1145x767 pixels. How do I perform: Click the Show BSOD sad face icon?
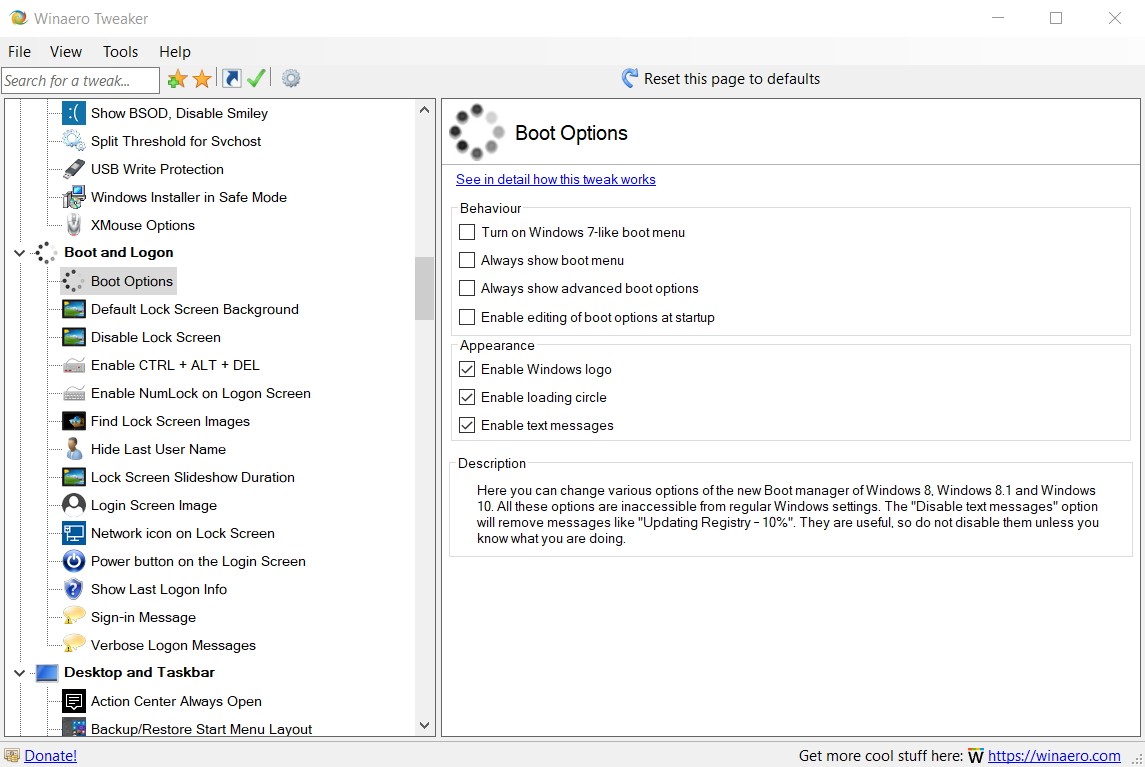point(74,113)
